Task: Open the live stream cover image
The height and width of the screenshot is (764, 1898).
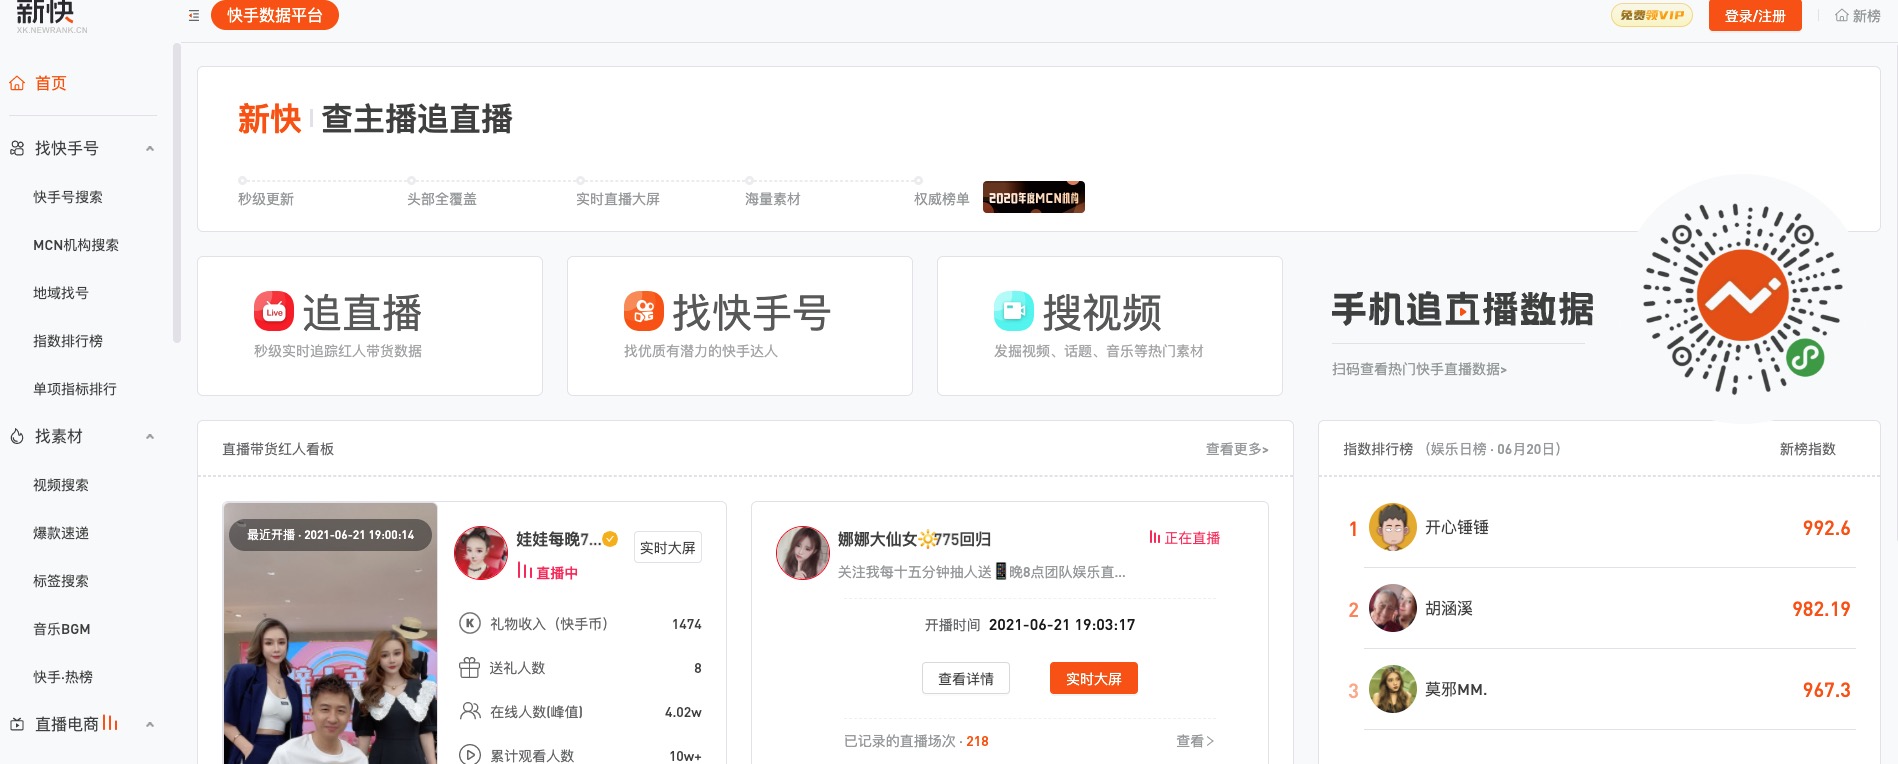Action: (x=330, y=633)
